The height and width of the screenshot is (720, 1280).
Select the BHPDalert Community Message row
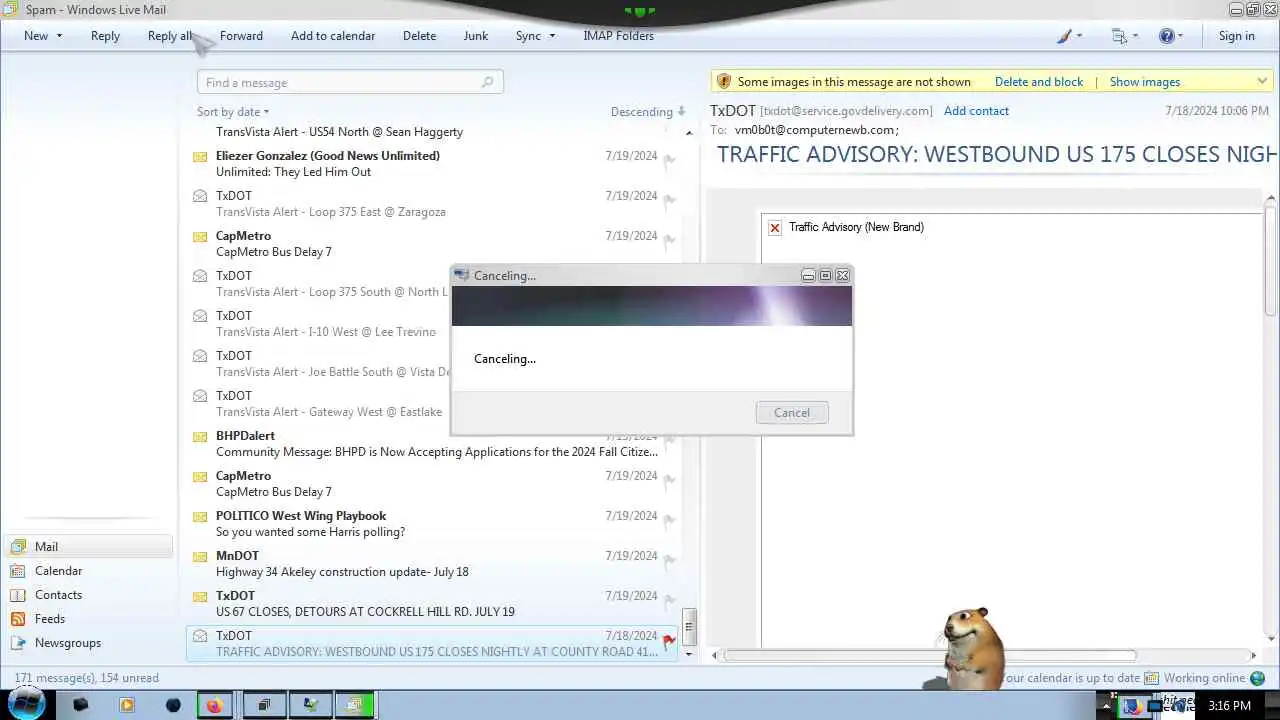pyautogui.click(x=432, y=444)
